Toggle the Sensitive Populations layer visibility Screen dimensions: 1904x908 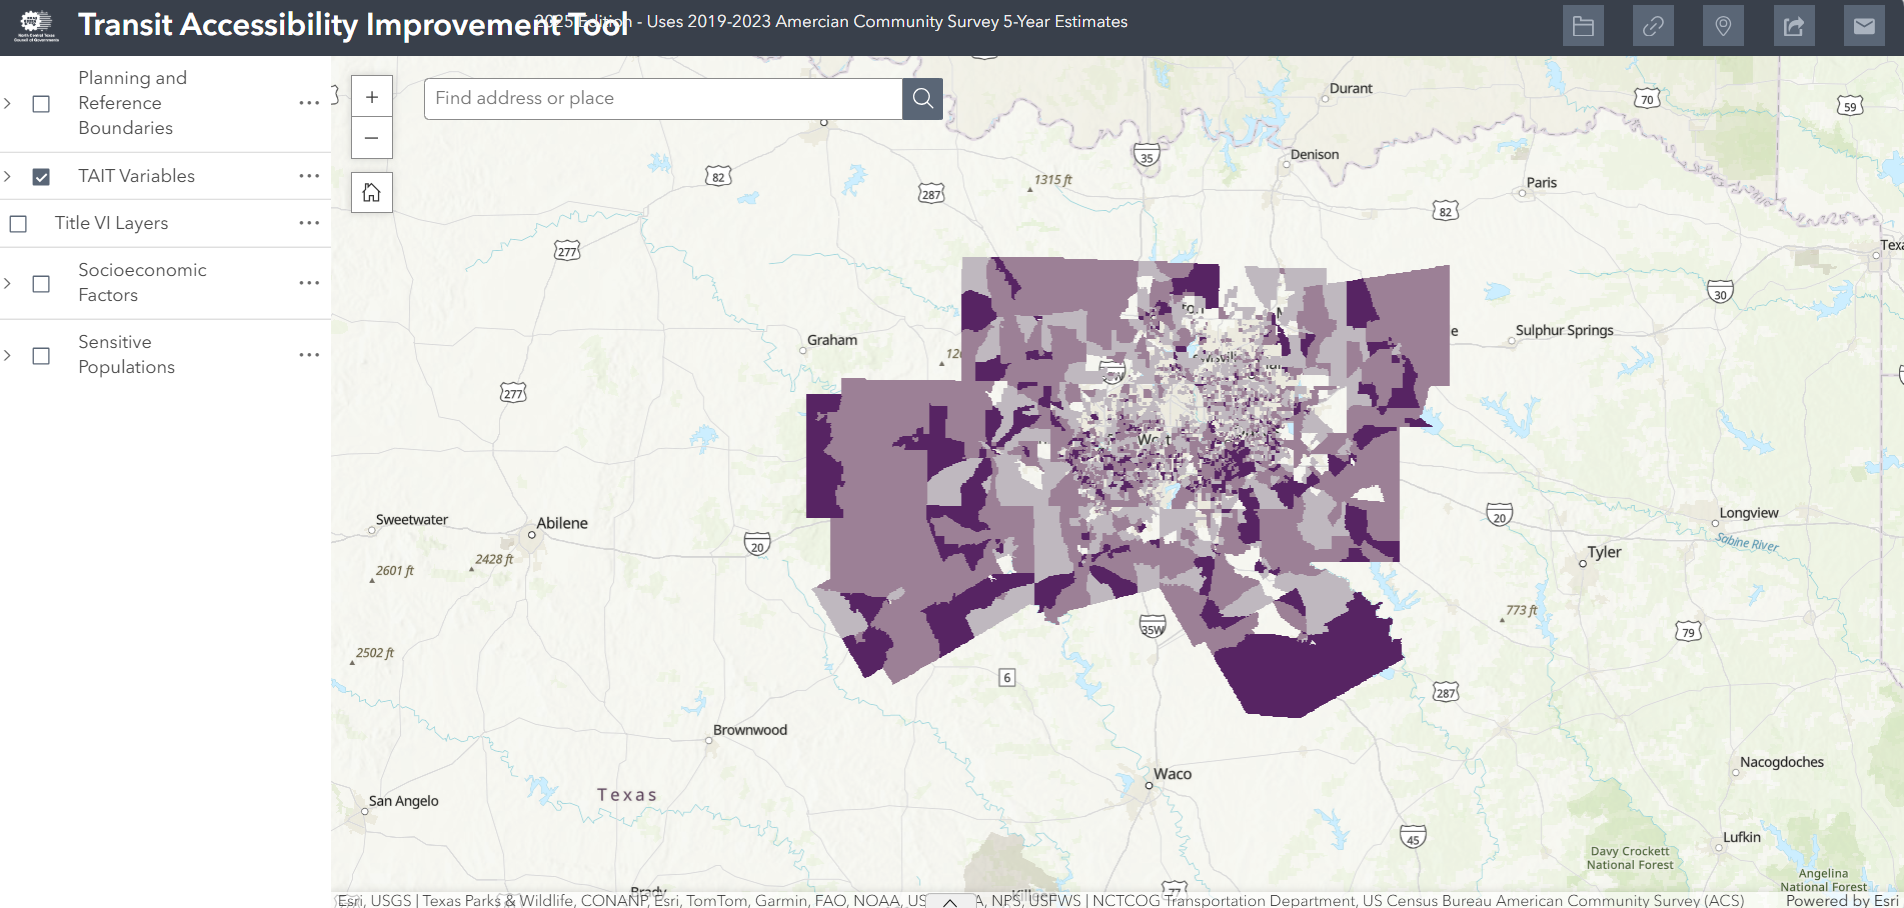click(x=40, y=355)
